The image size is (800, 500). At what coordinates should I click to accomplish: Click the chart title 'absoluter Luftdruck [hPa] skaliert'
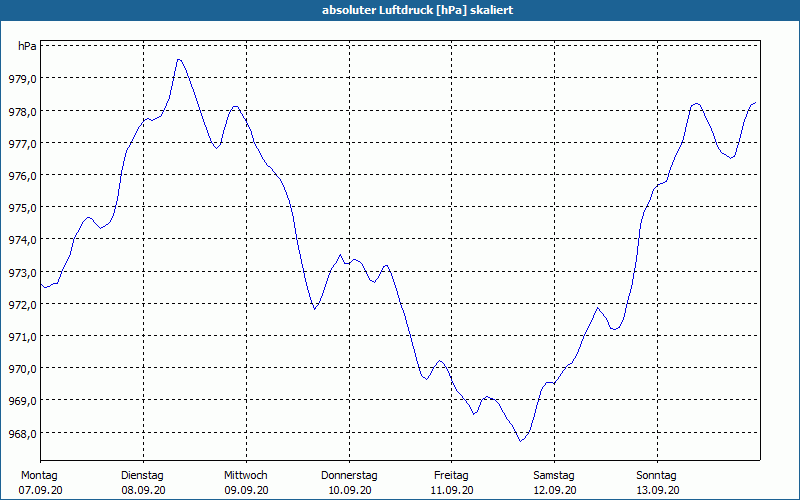coord(417,10)
